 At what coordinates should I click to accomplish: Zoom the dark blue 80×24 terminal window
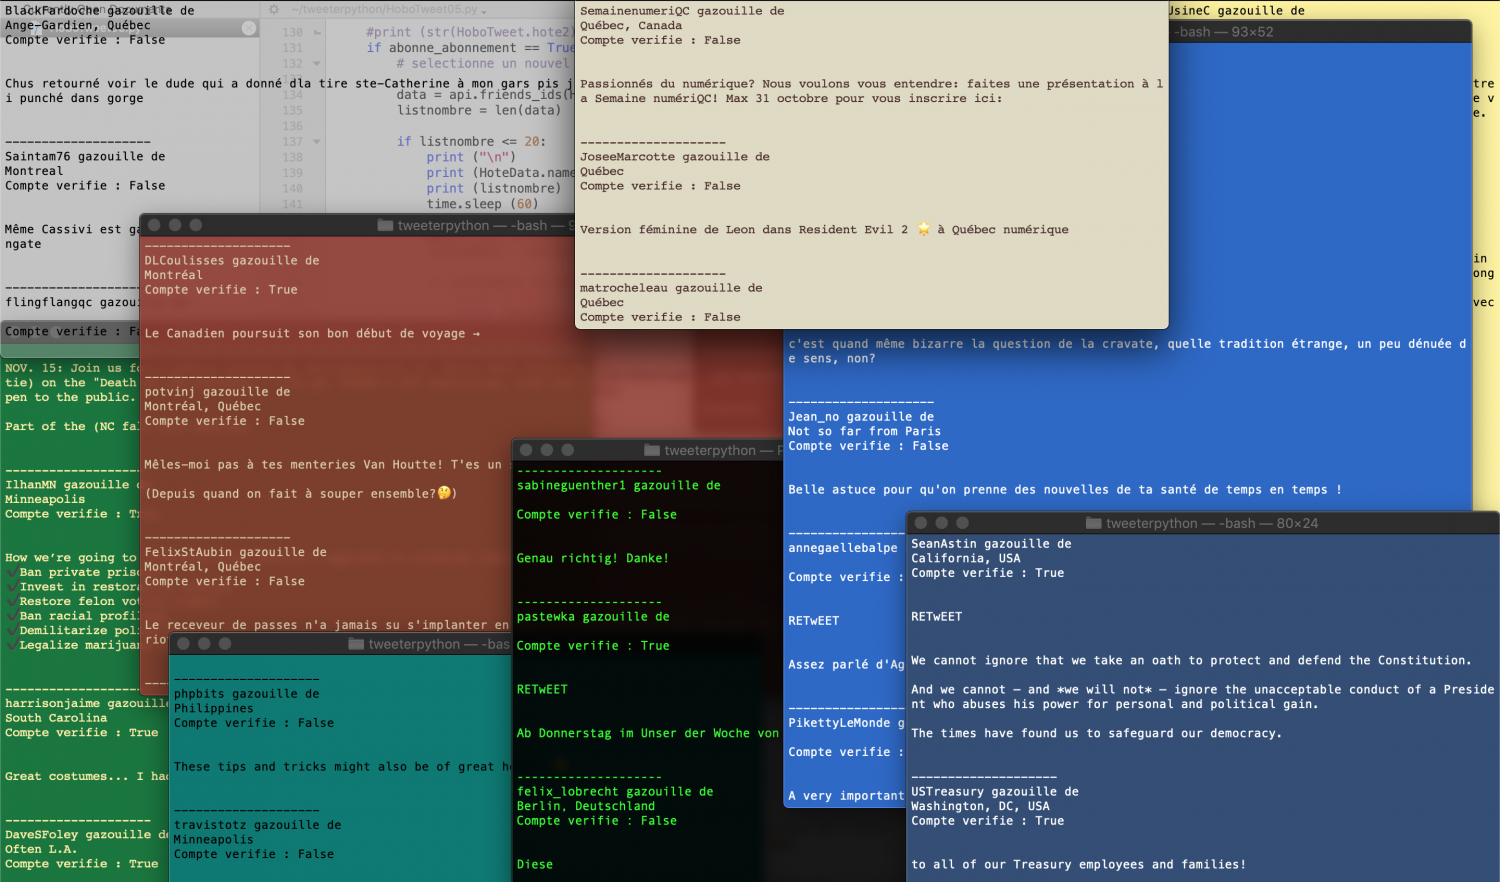click(x=962, y=523)
